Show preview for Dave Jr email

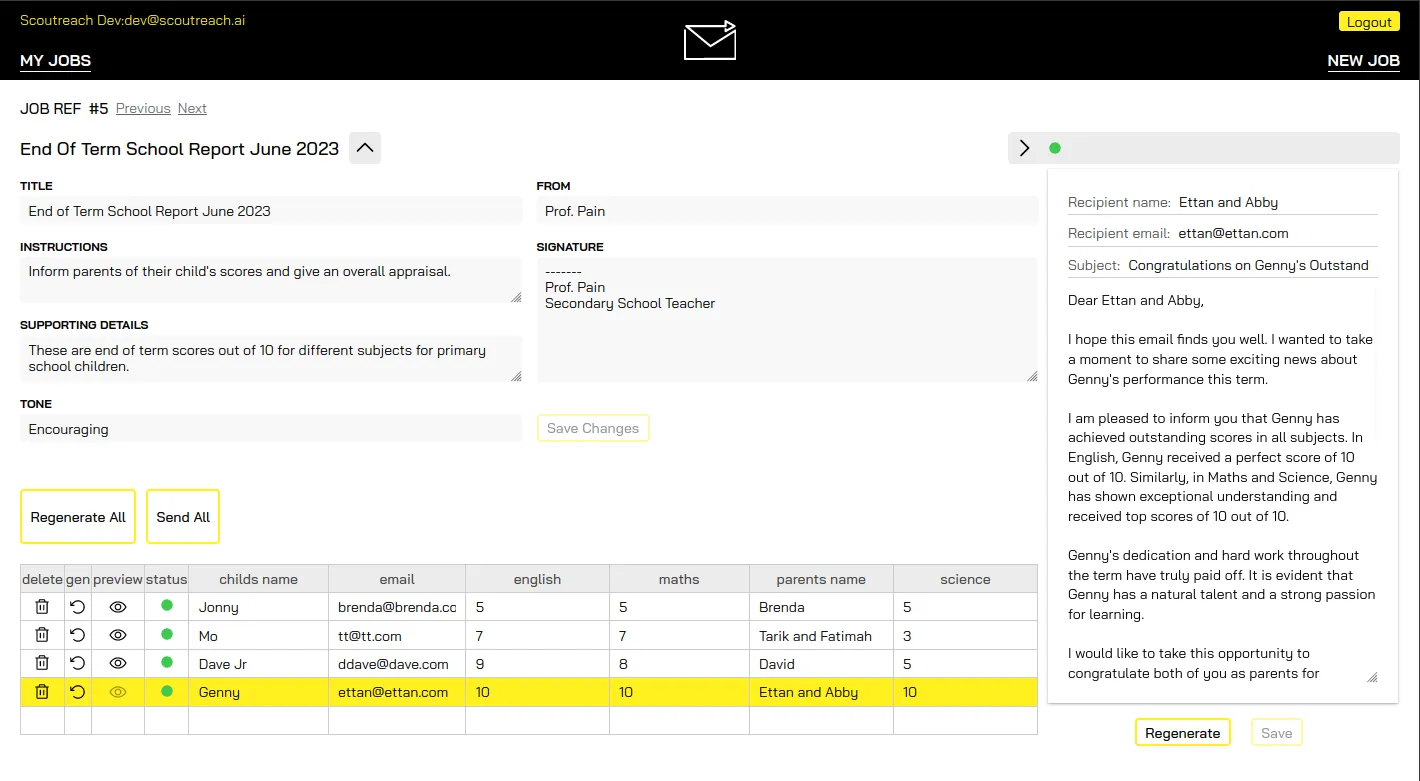tap(118, 664)
